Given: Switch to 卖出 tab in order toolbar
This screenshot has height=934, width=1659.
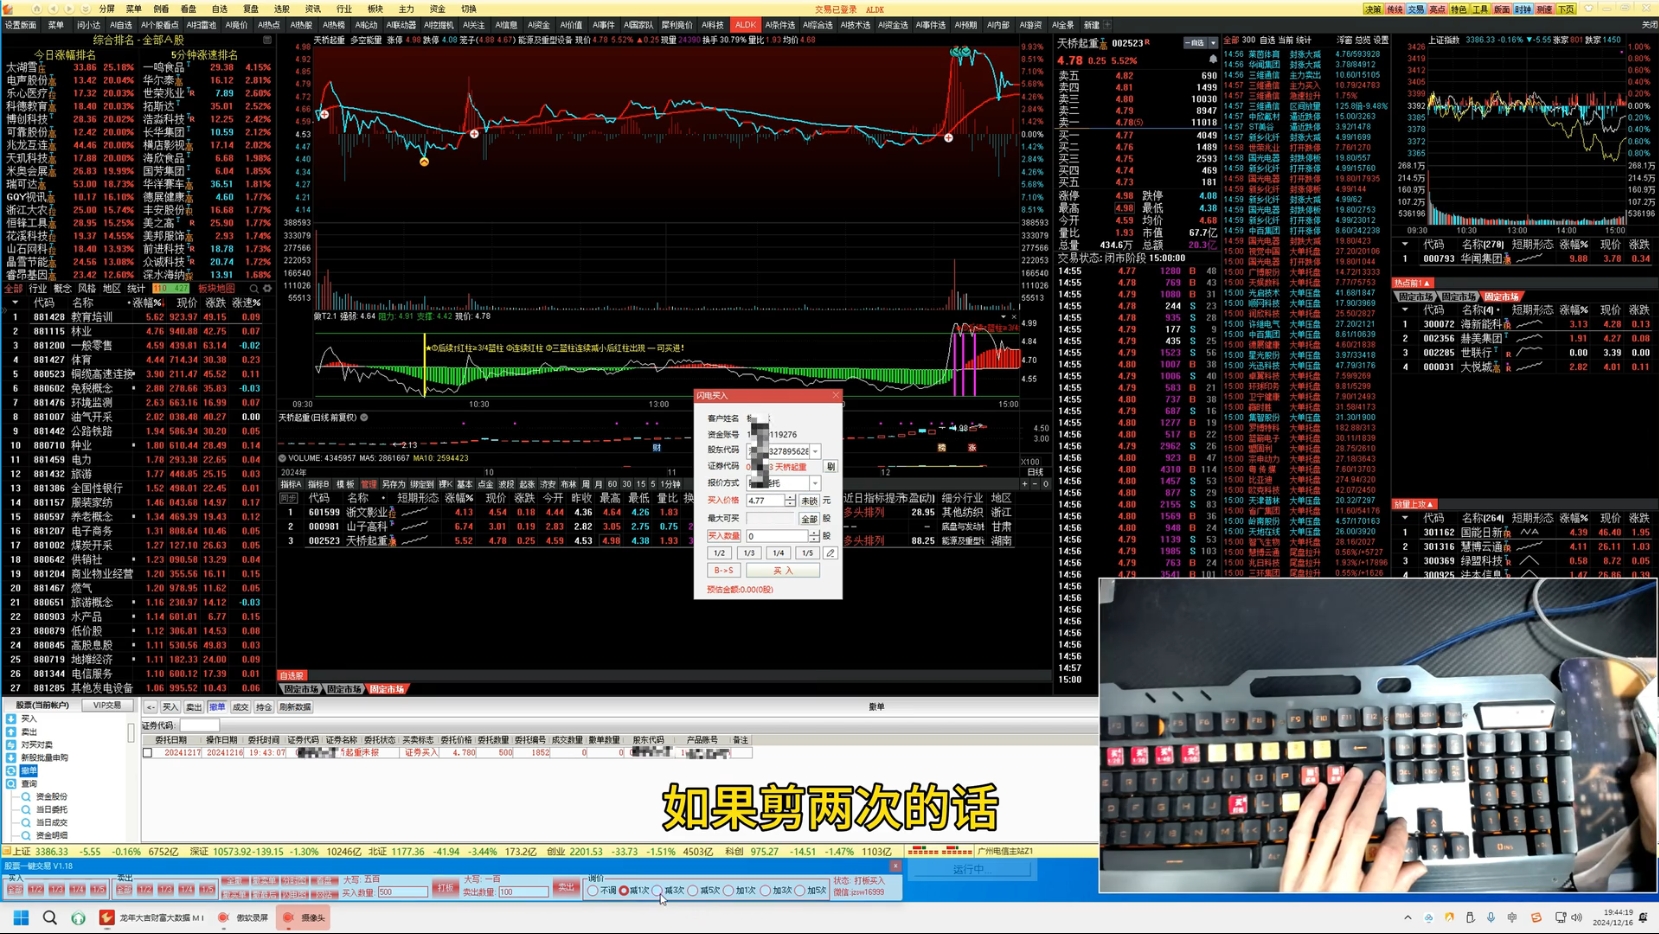Looking at the screenshot, I should point(194,707).
